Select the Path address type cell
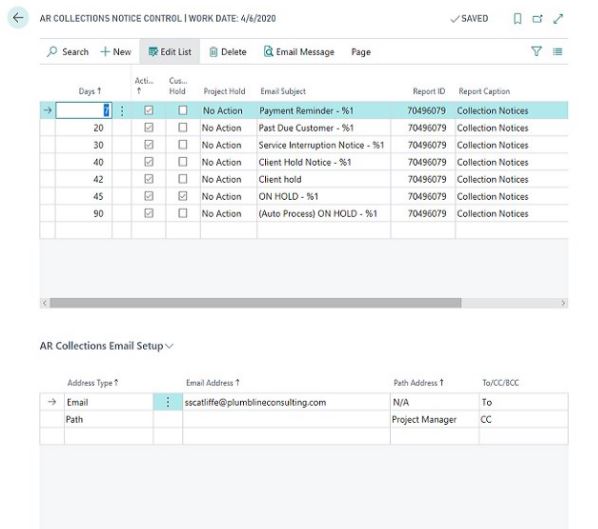This screenshot has height=529, width=598. click(109, 419)
